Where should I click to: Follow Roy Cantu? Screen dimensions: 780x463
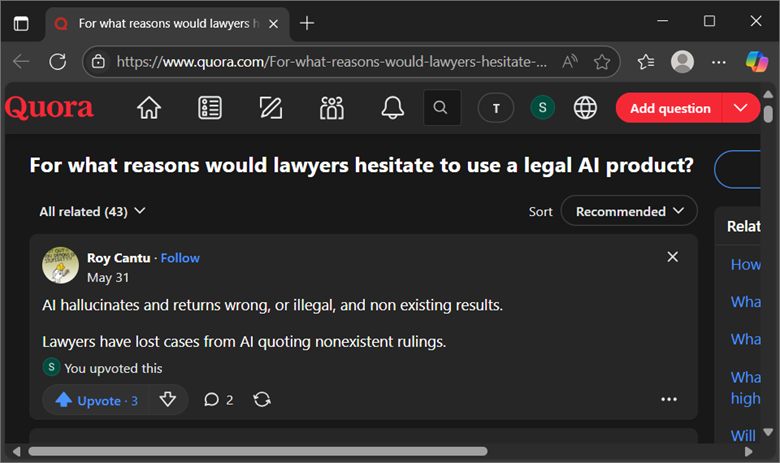coord(180,258)
